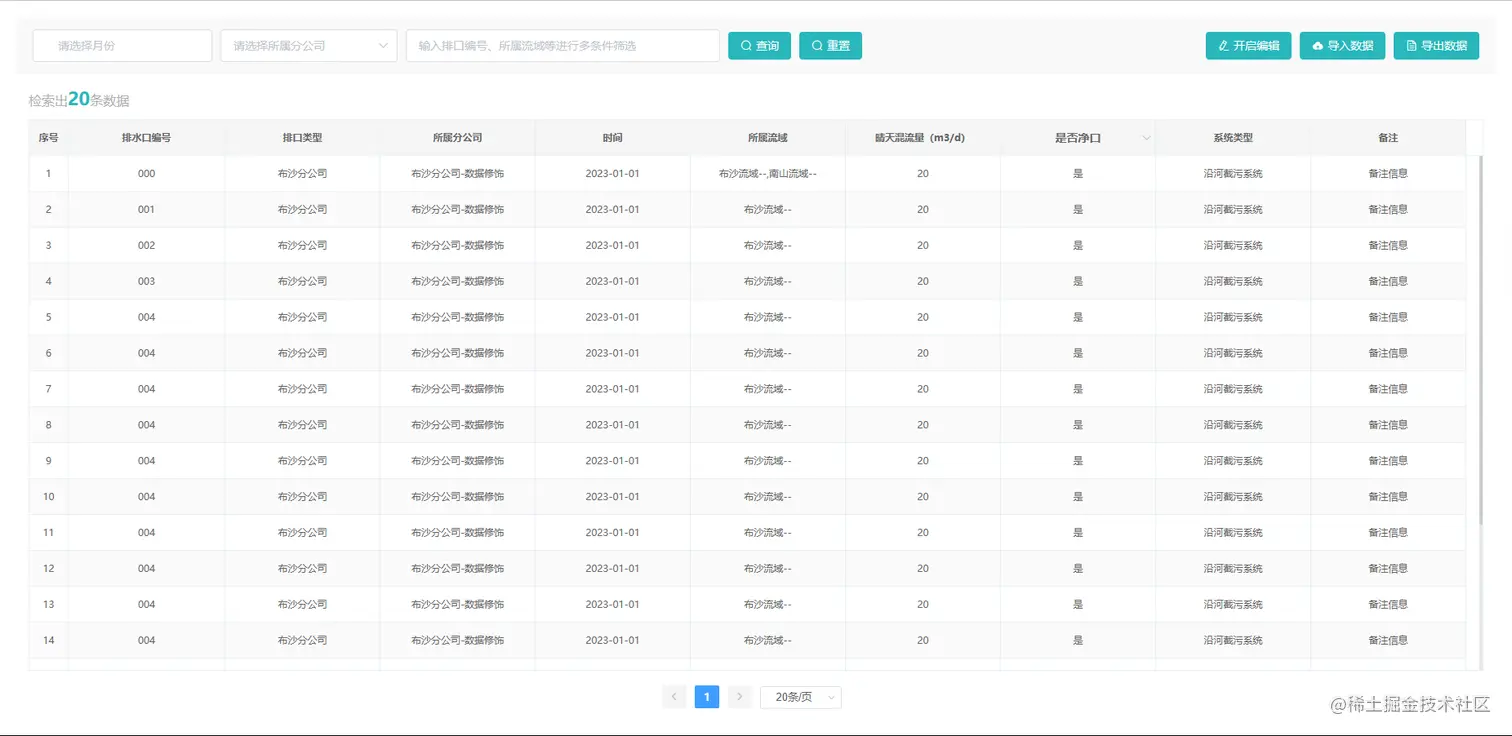This screenshot has width=1512, height=736.
Task: Click the 重置 reset button
Action: [830, 46]
